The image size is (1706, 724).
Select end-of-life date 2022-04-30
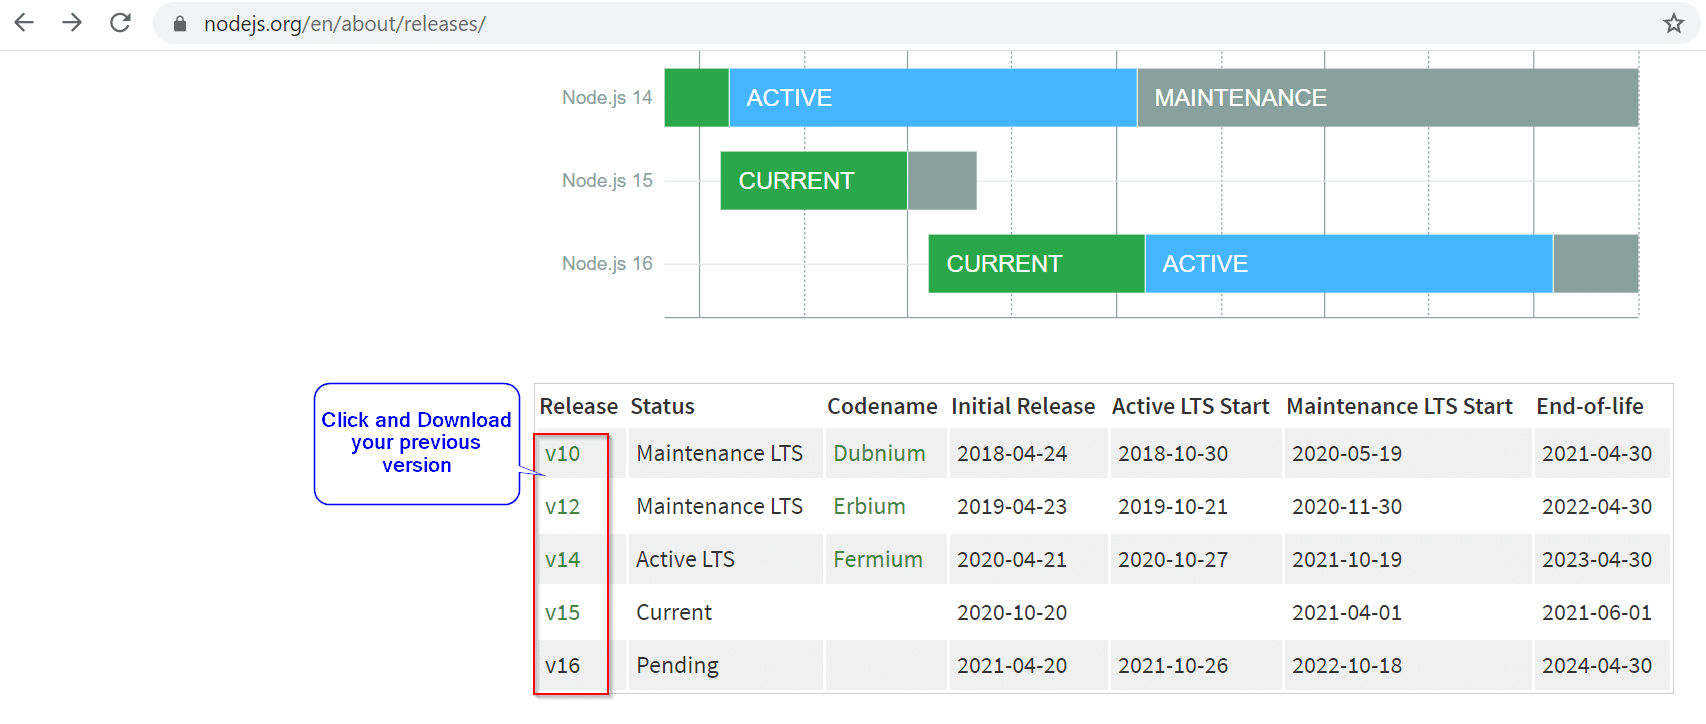point(1597,507)
